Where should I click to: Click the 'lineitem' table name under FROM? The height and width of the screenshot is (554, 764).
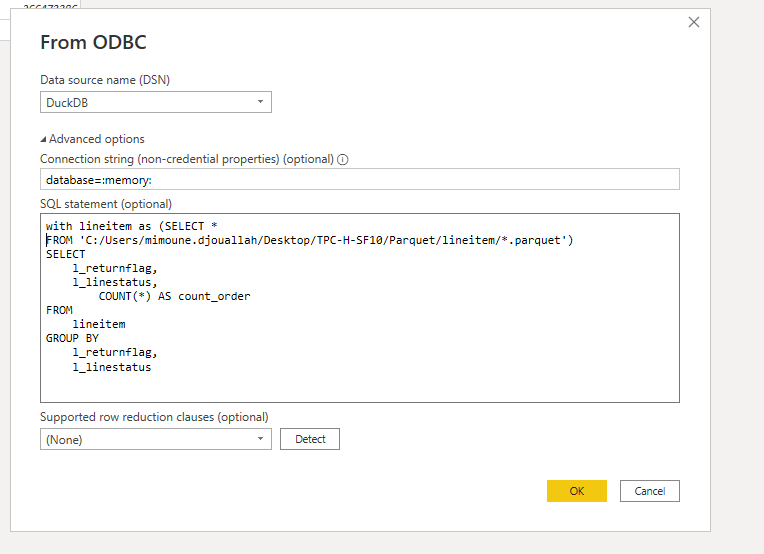click(98, 324)
